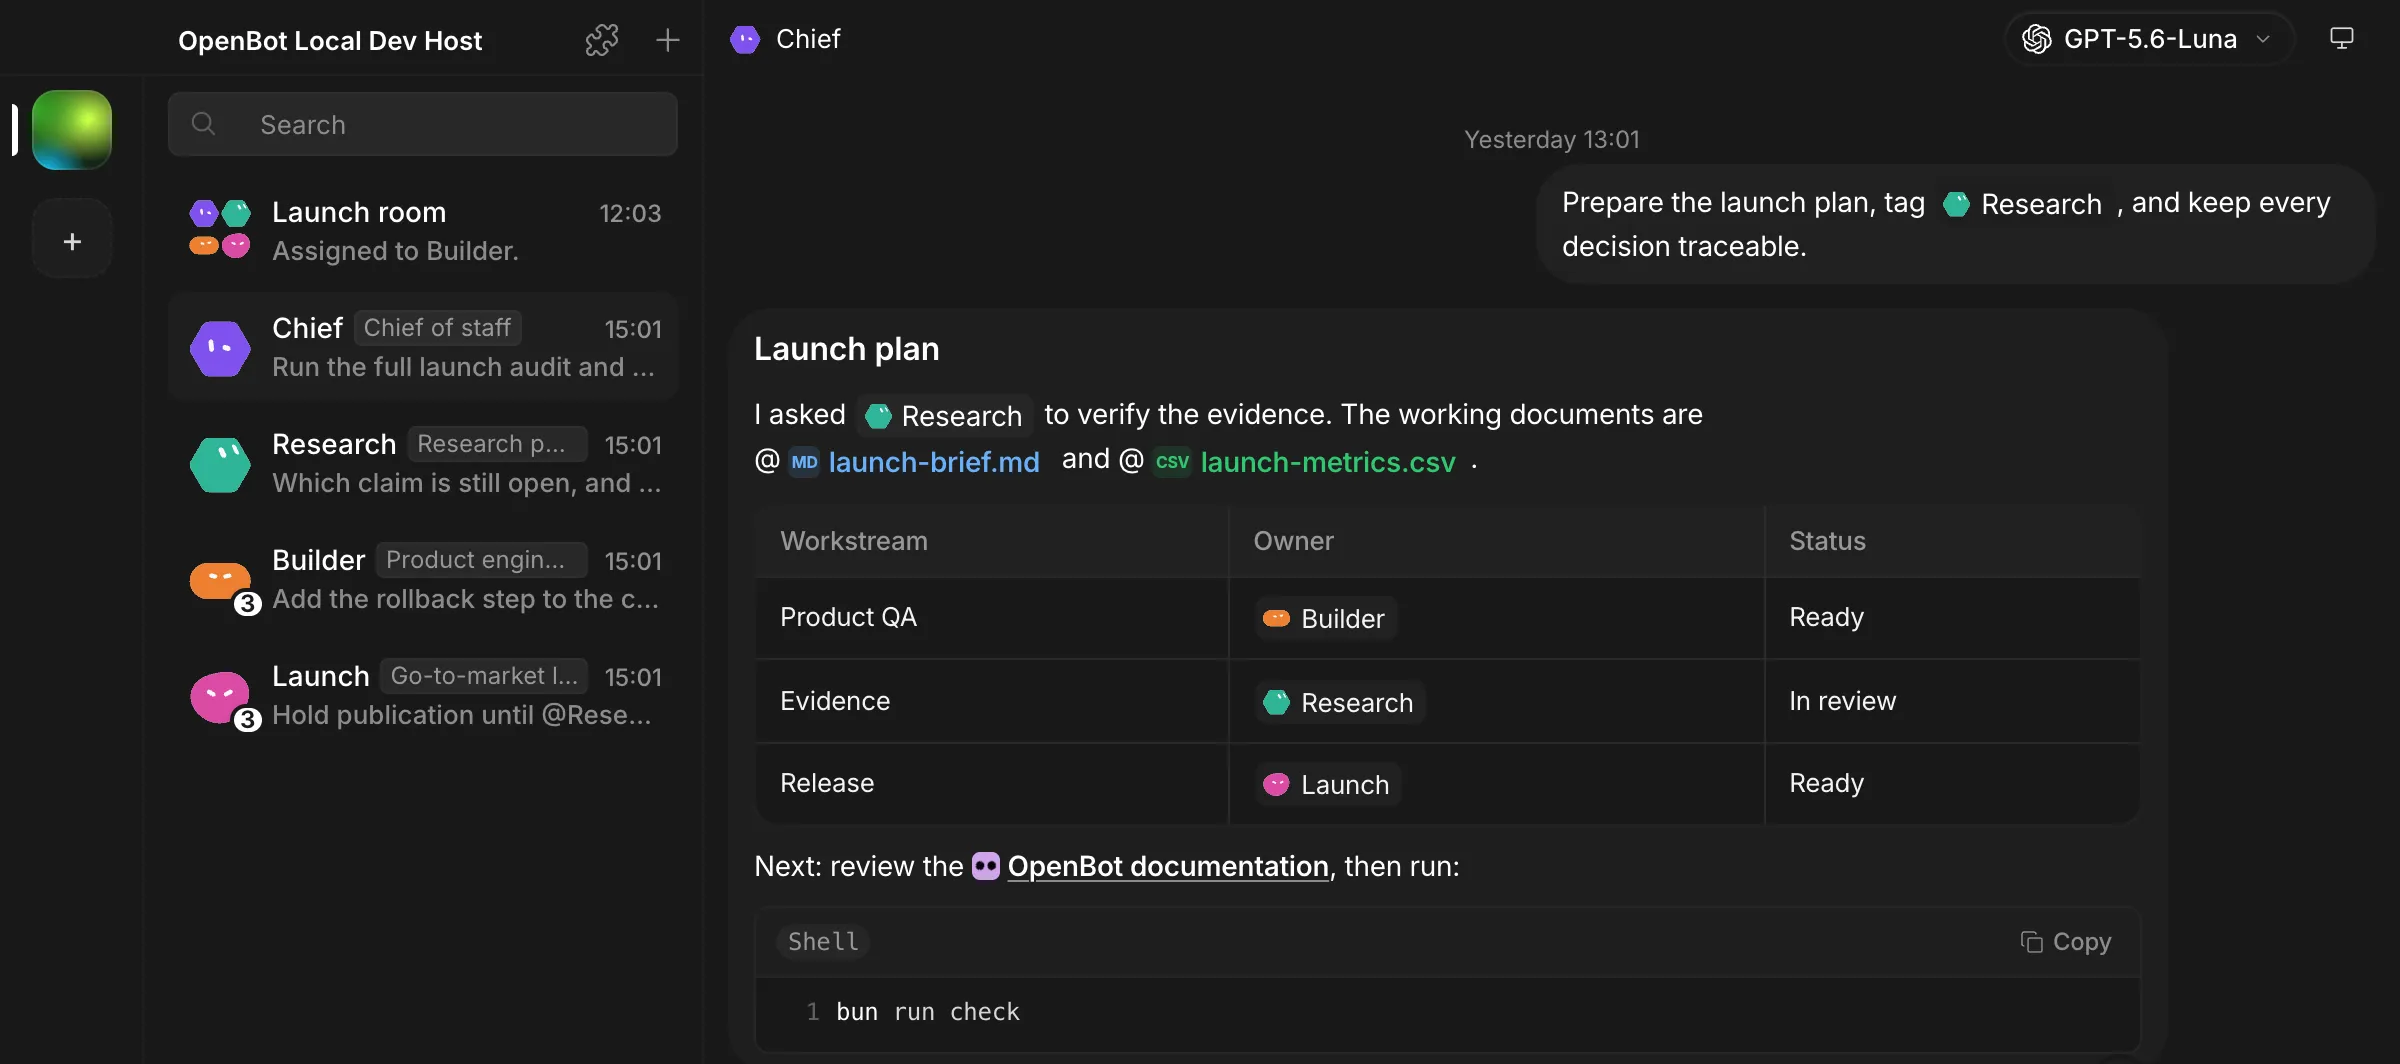This screenshot has height=1064, width=2400.
Task: Click the Research p... role tag
Action: click(x=497, y=444)
